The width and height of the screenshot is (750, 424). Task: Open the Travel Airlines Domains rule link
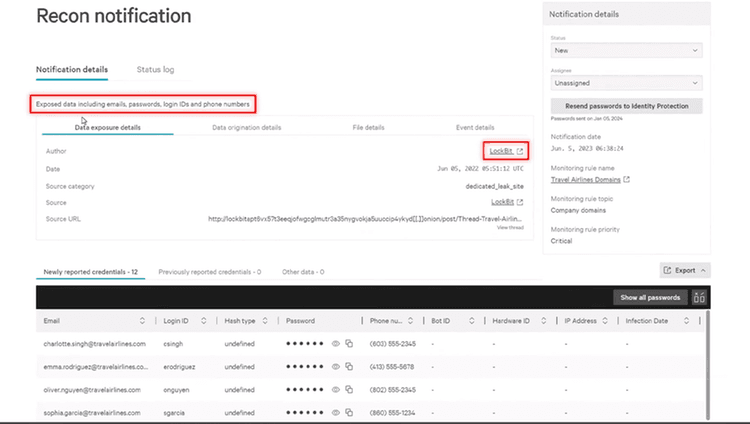pos(586,180)
